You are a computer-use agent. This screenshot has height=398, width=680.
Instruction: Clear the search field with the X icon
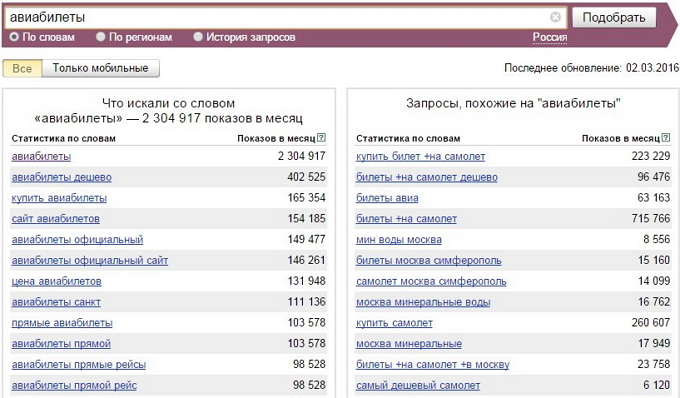[x=555, y=17]
